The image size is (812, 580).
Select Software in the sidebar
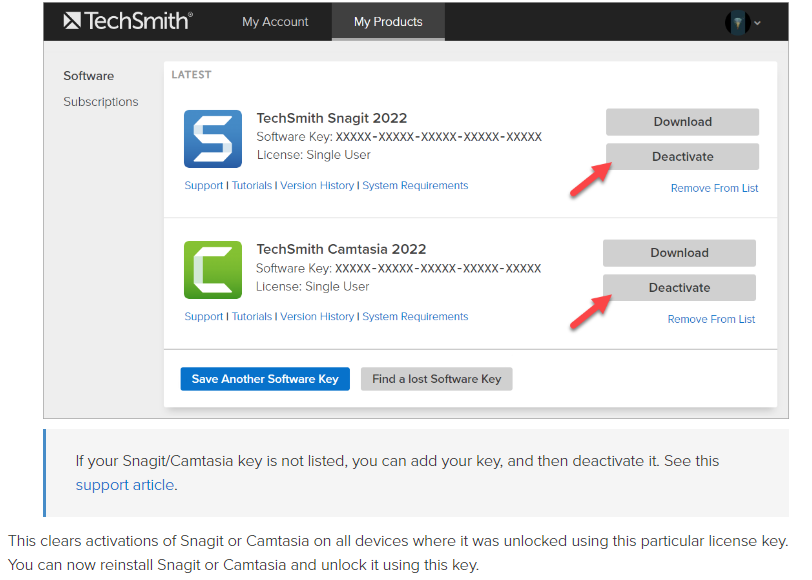point(88,75)
